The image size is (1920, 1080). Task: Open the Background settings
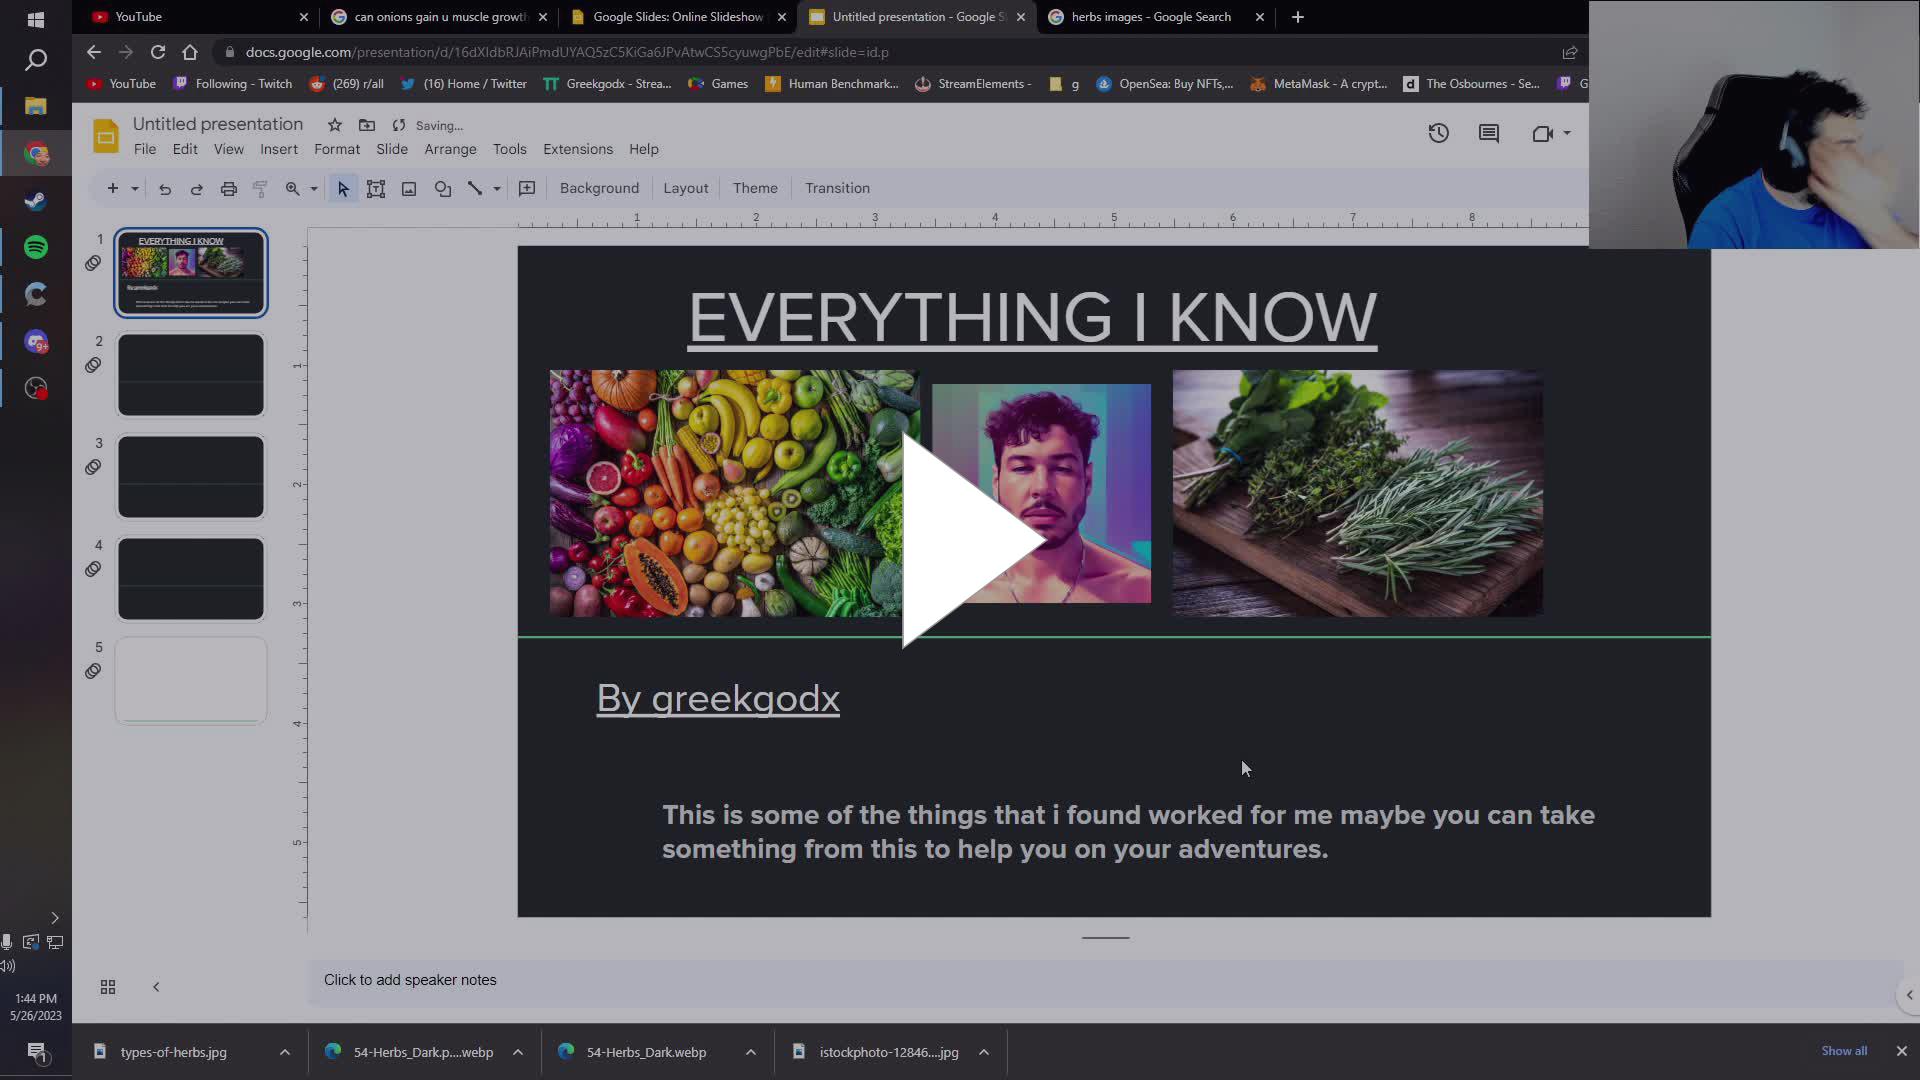pos(599,188)
